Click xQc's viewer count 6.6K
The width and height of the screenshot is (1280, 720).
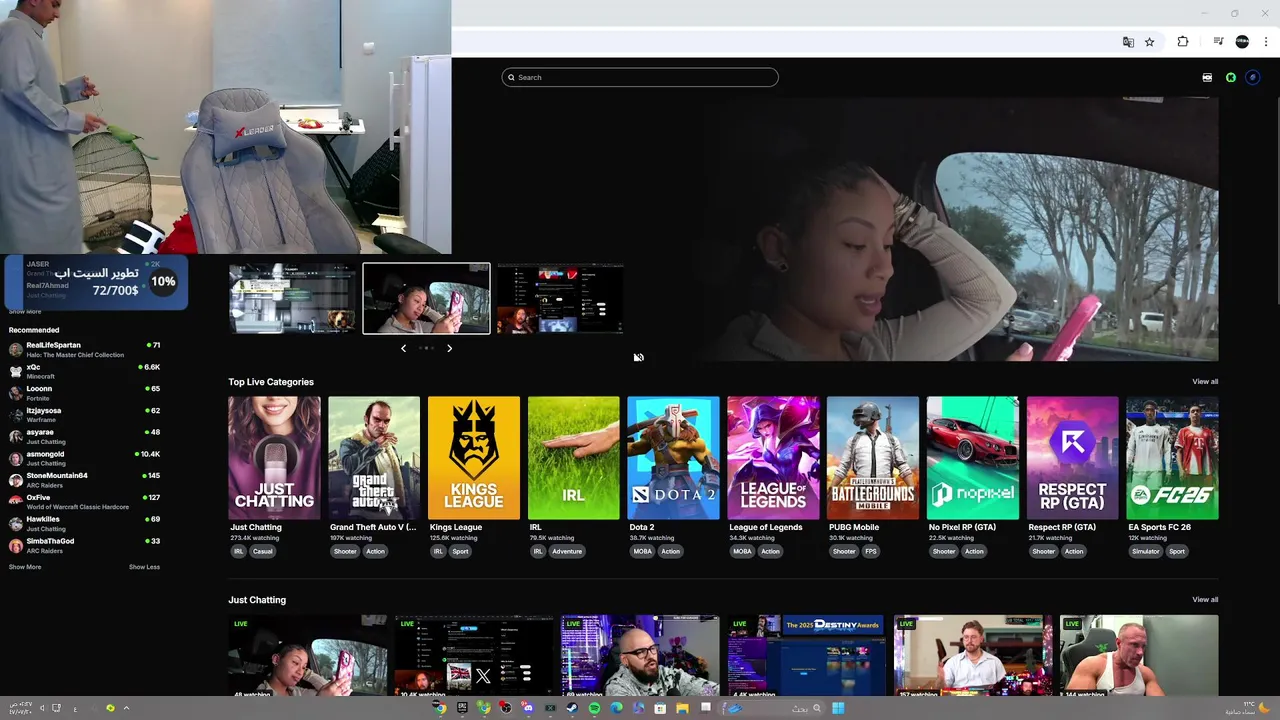click(152, 367)
